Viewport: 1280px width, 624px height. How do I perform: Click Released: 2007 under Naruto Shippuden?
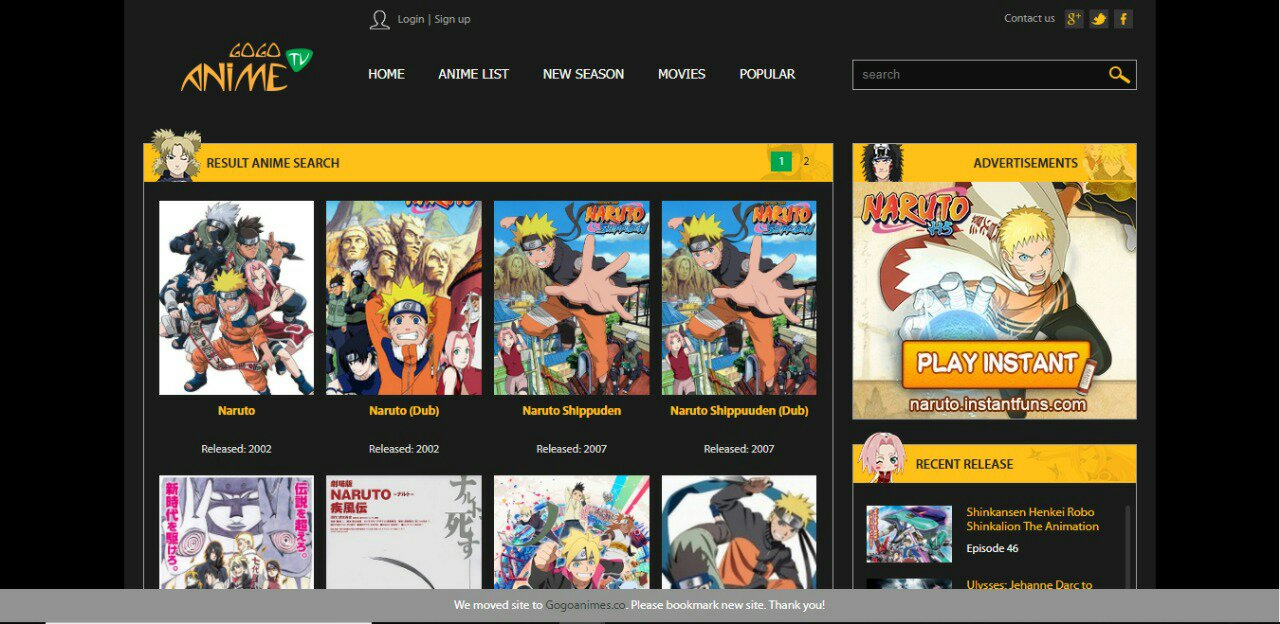pos(571,449)
